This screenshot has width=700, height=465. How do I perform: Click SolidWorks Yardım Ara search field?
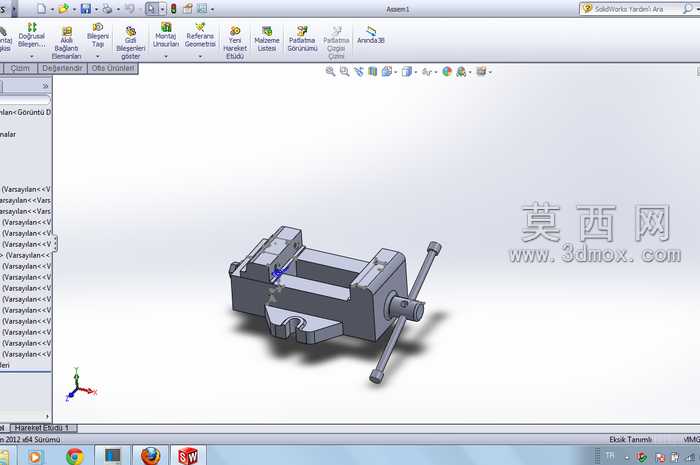pos(636,8)
